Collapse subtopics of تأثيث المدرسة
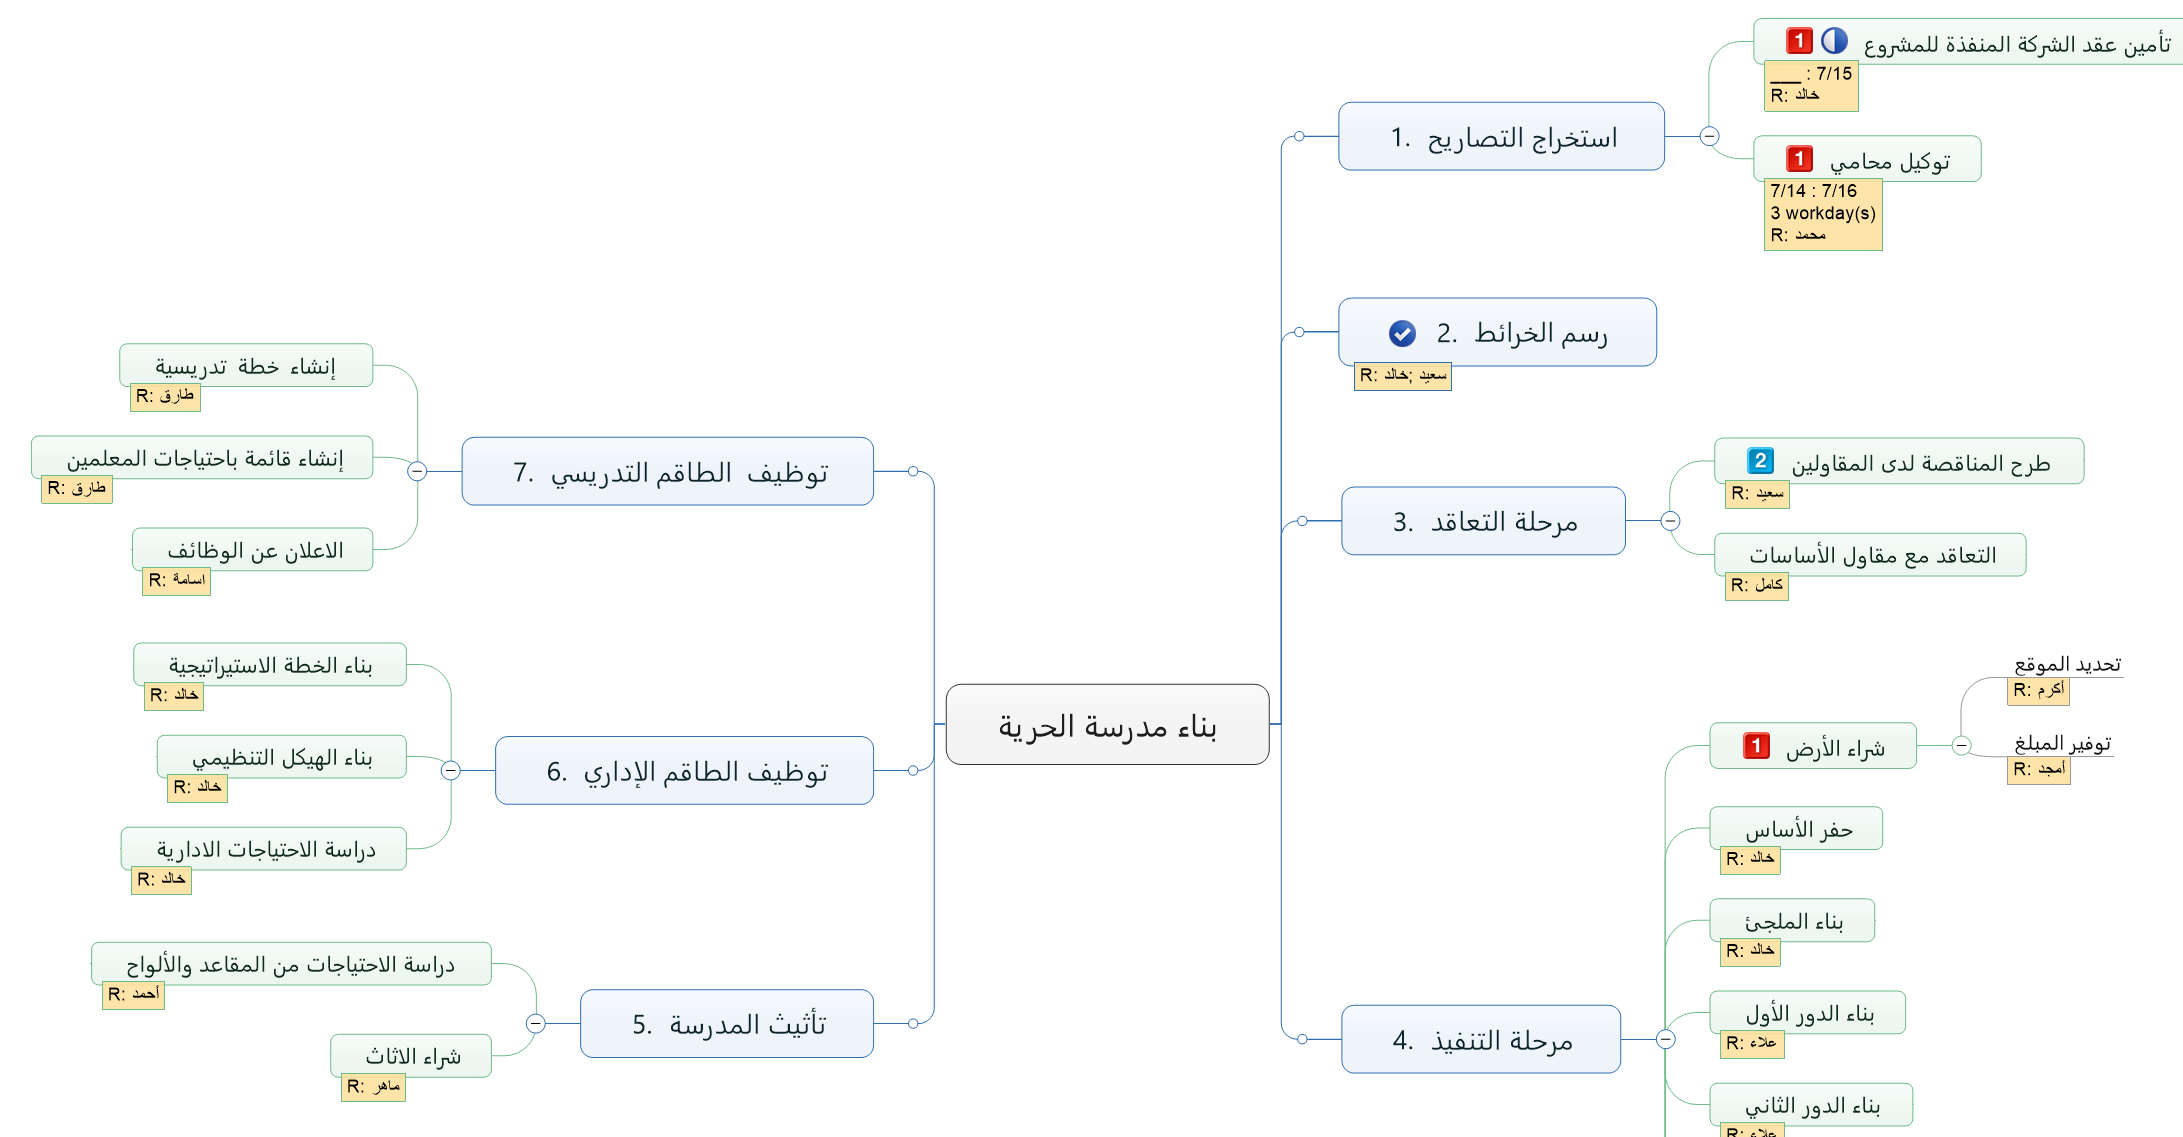The height and width of the screenshot is (1137, 2183). [536, 1023]
